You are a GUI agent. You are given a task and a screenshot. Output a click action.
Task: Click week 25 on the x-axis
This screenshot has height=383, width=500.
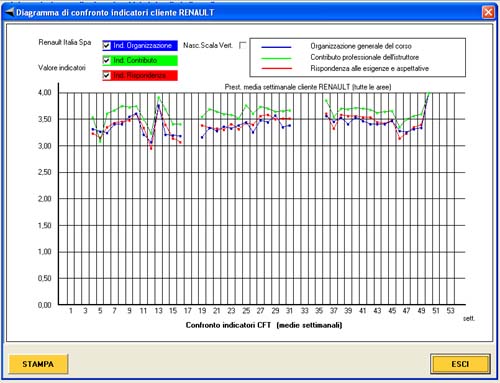[x=246, y=311]
